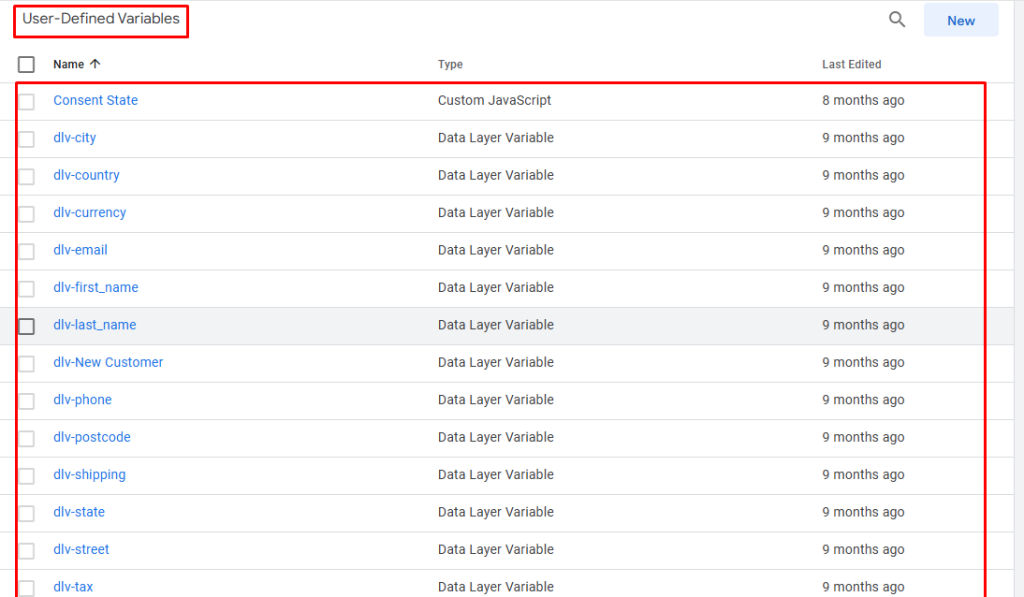This screenshot has height=597, width=1024.
Task: Sort by the Name column header
Action: tap(69, 64)
